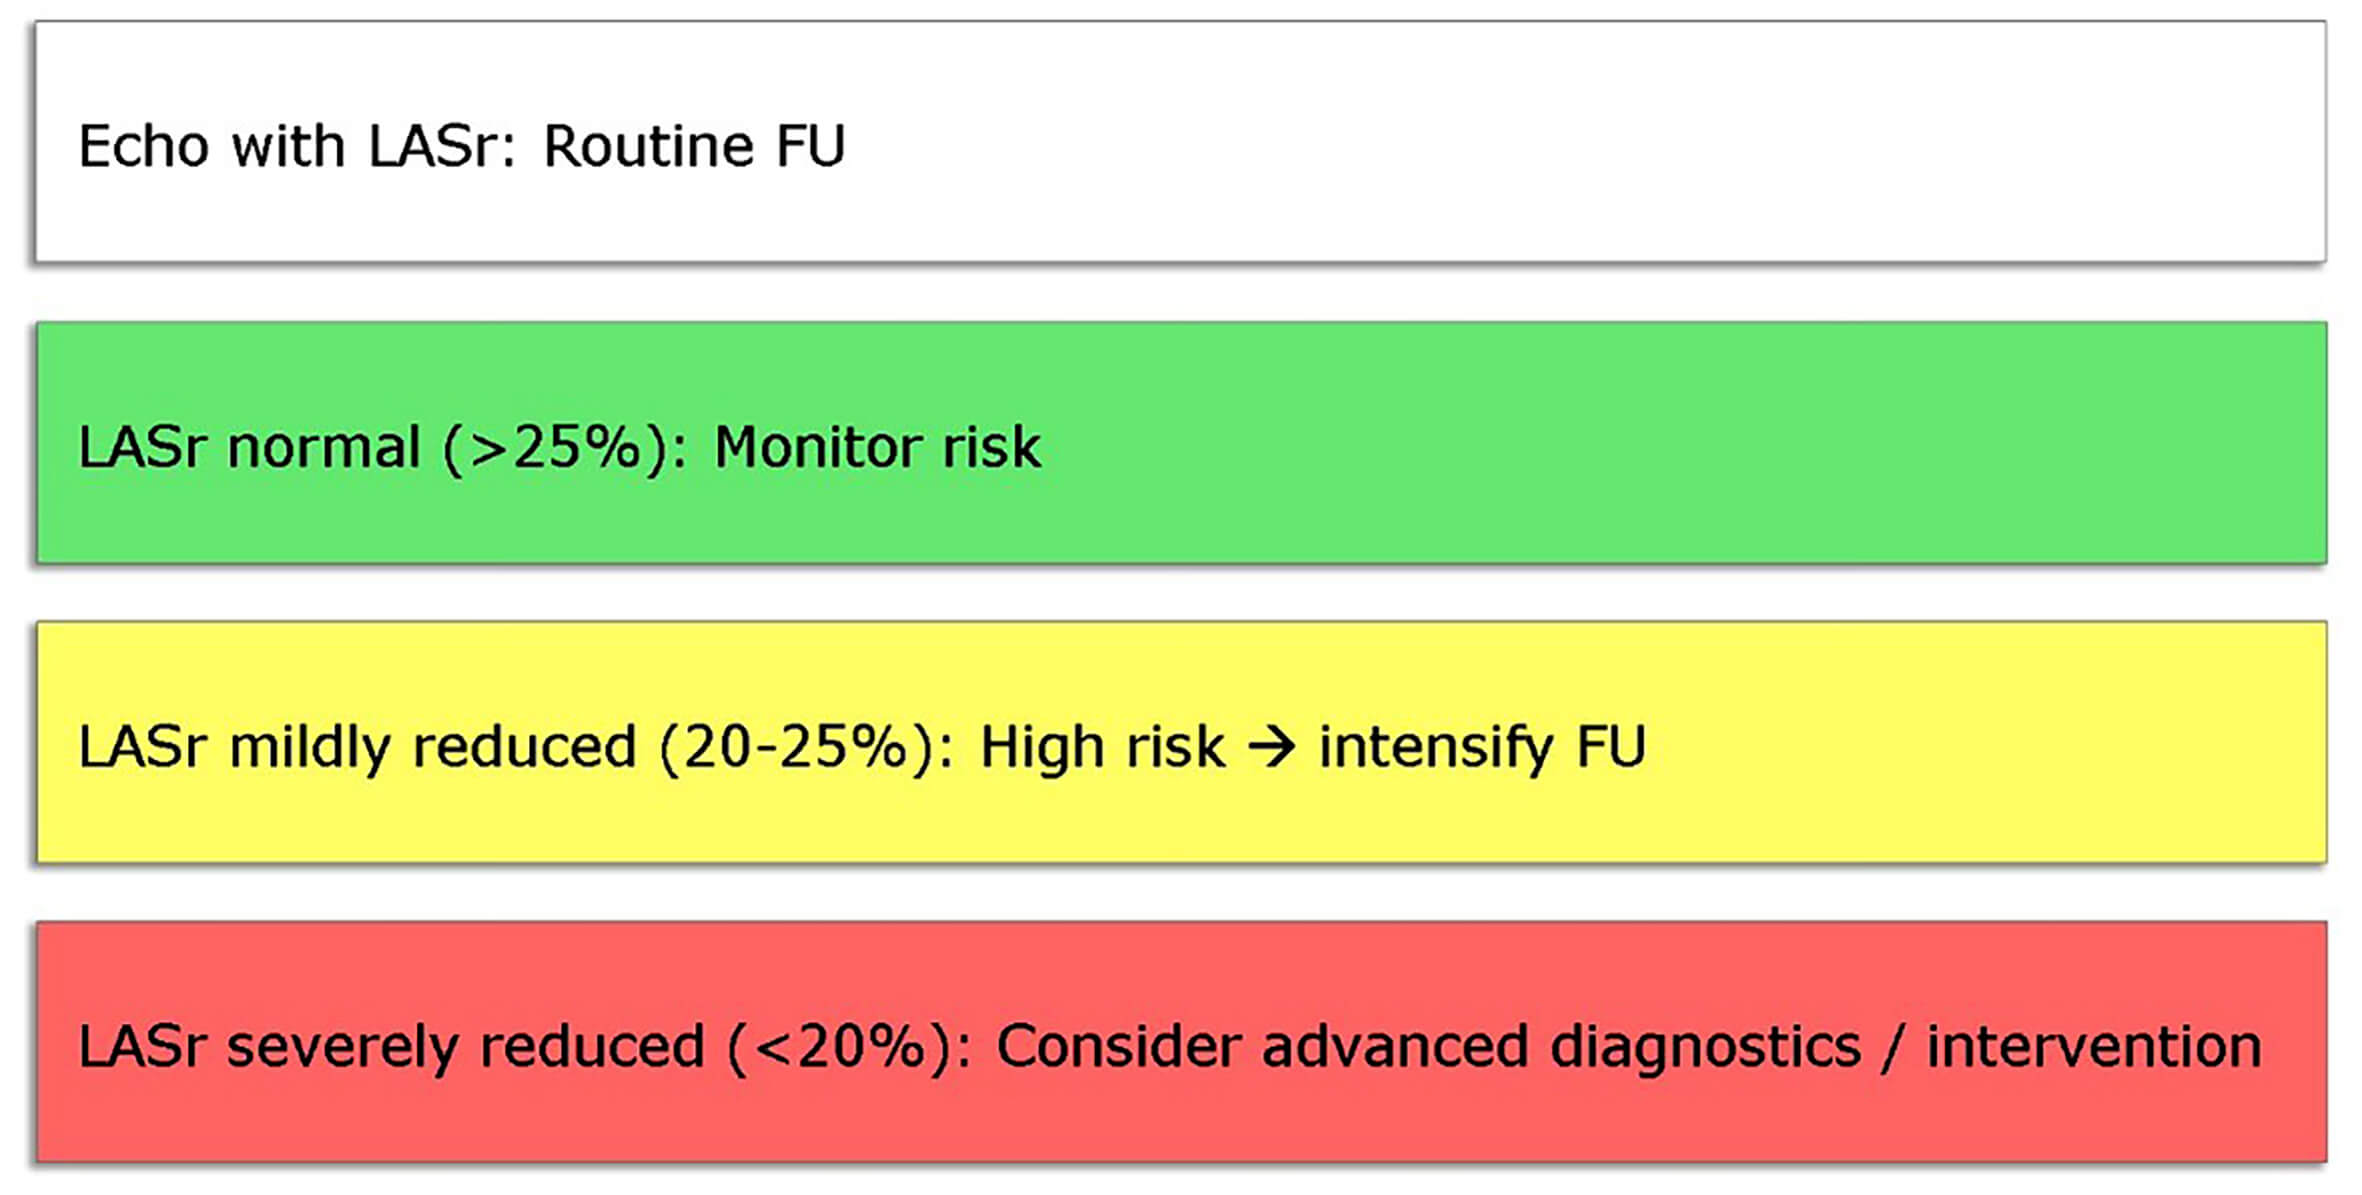Click the "LASr severely reduced" label
The image size is (2362, 1195).
tap(391, 1047)
